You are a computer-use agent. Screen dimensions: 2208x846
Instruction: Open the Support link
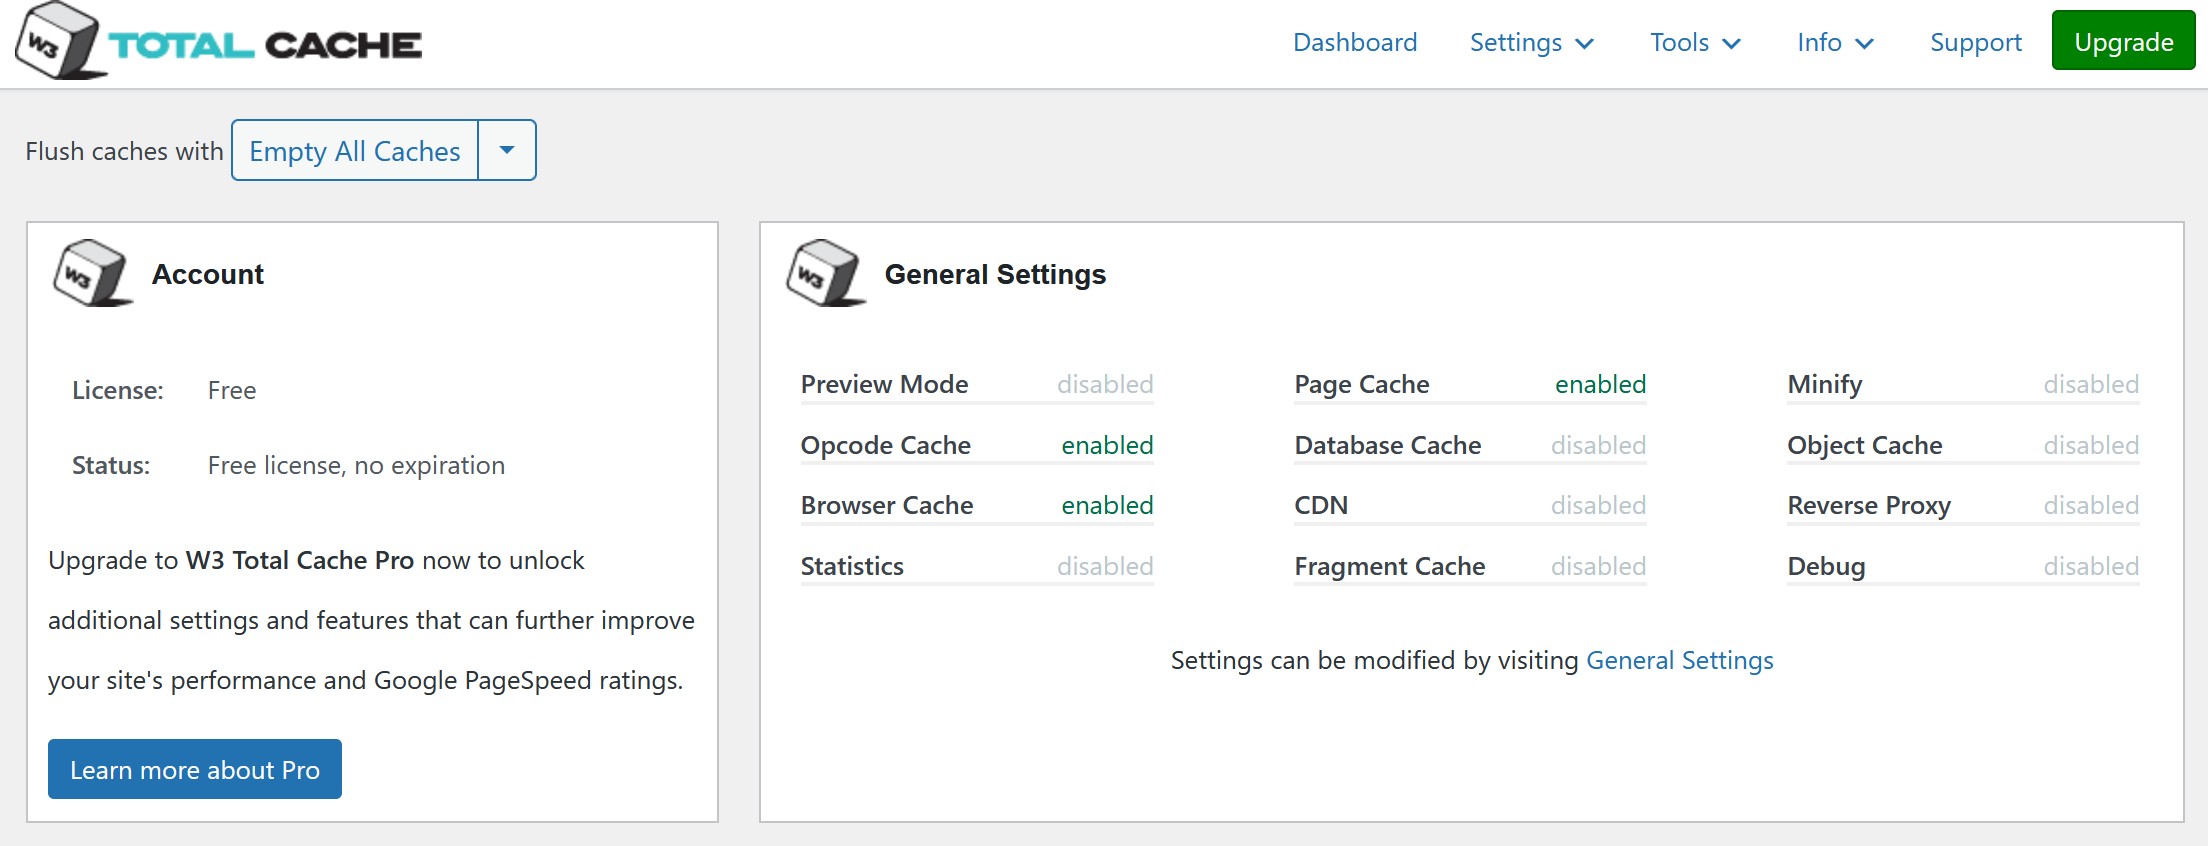coord(1976,42)
